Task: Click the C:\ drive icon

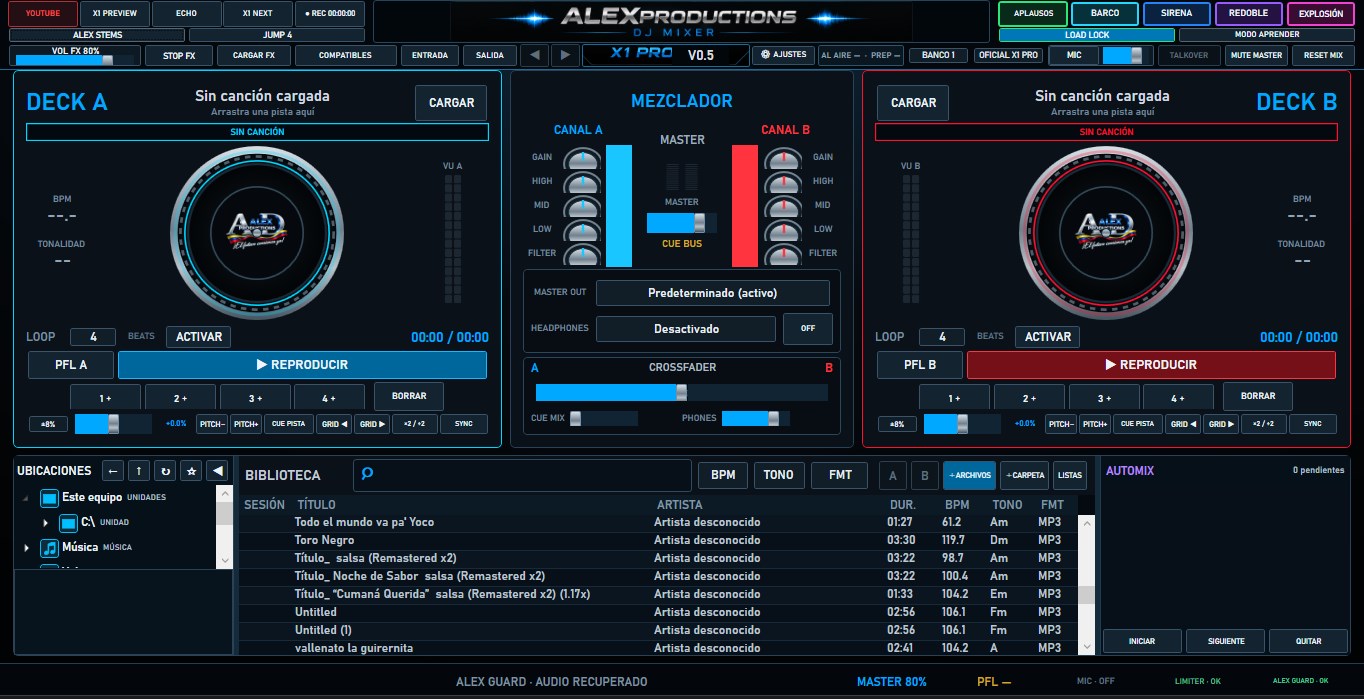Action: point(68,522)
